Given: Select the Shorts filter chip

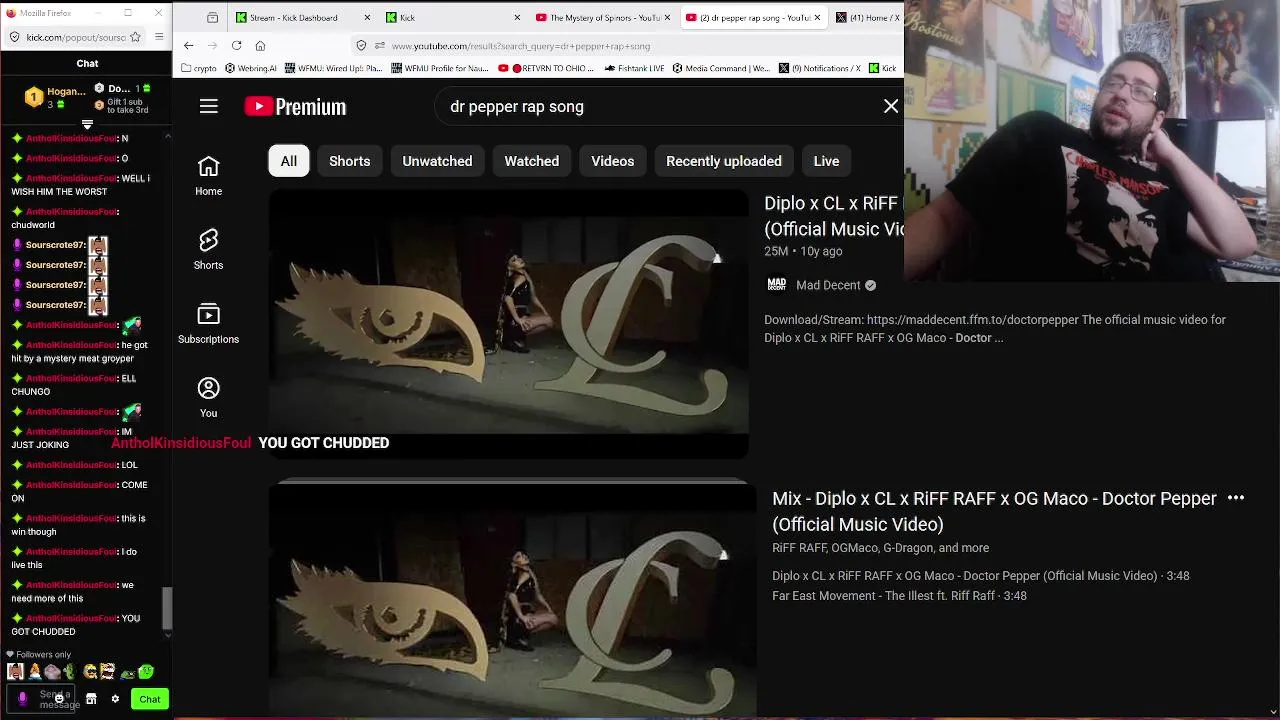Looking at the screenshot, I should pyautogui.click(x=350, y=161).
